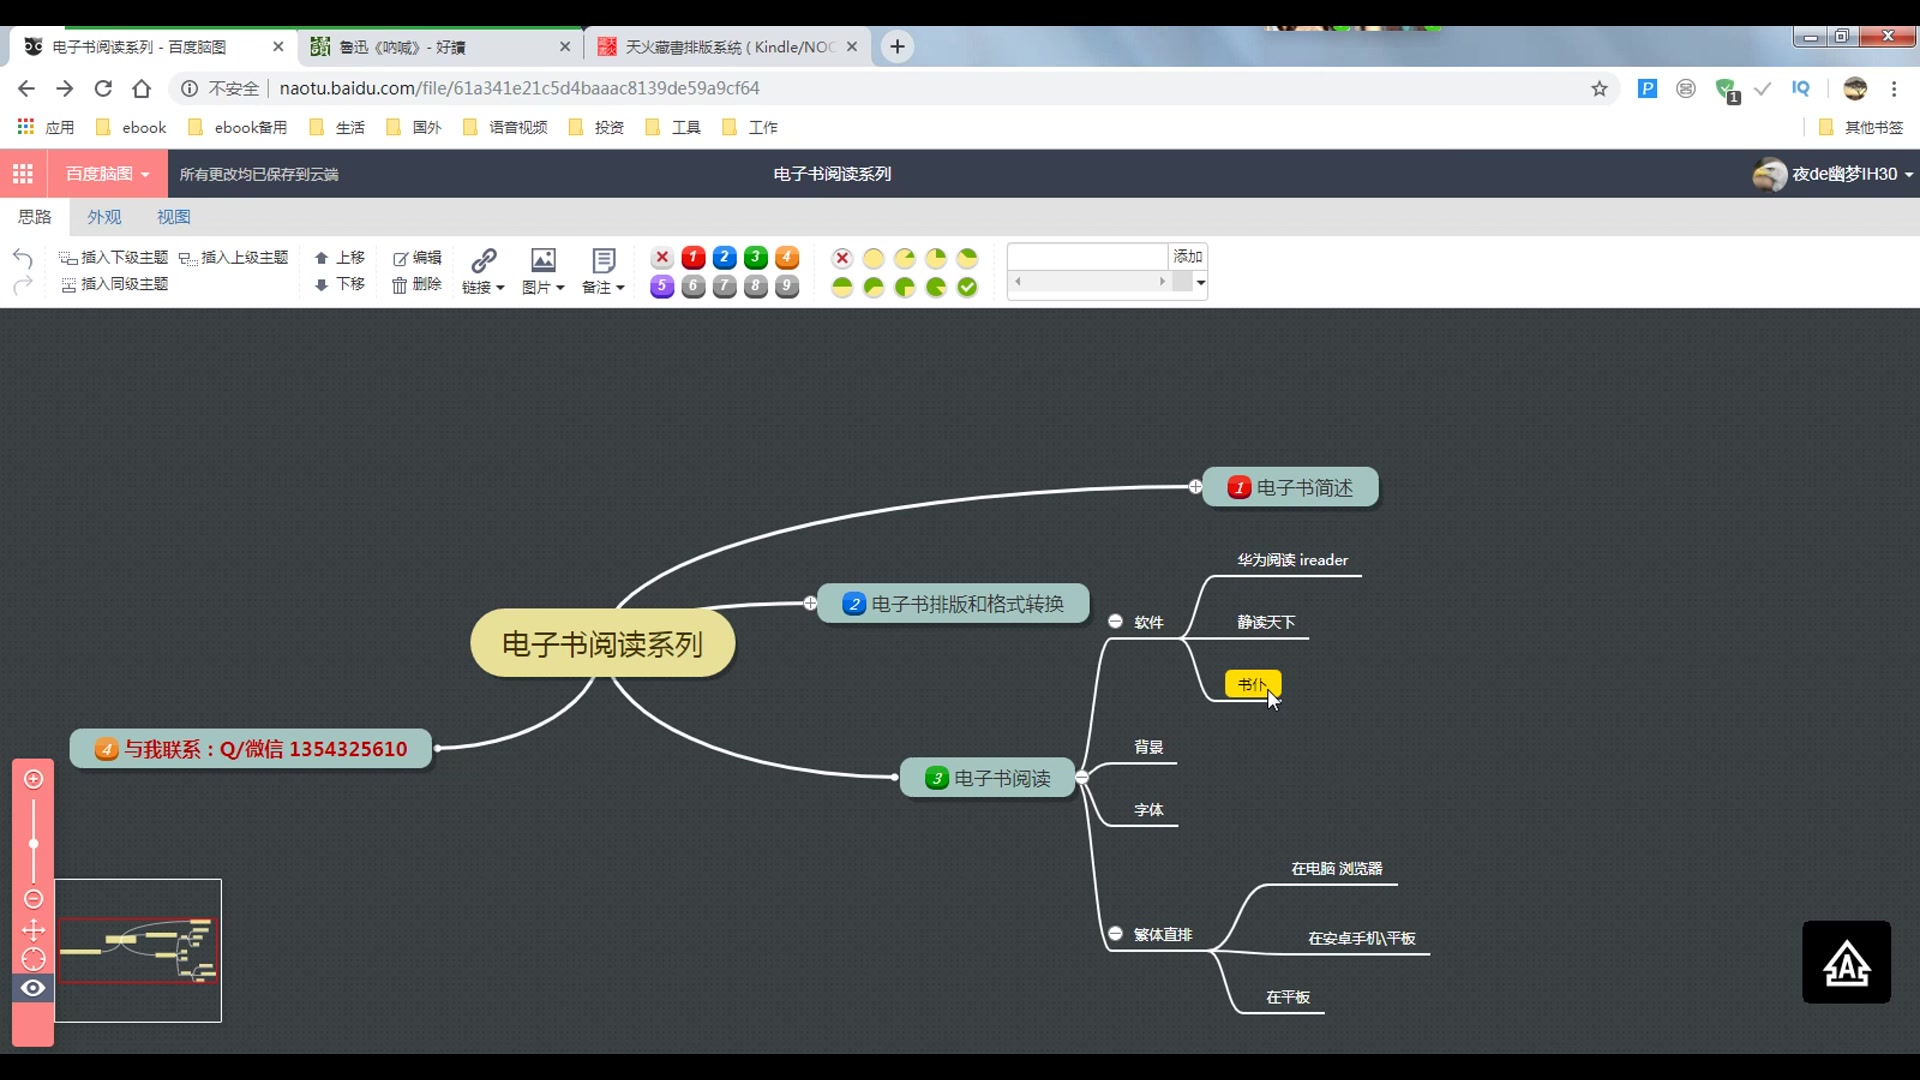Click 插入下级主题 button
1920x1080 pixels.
(114, 258)
